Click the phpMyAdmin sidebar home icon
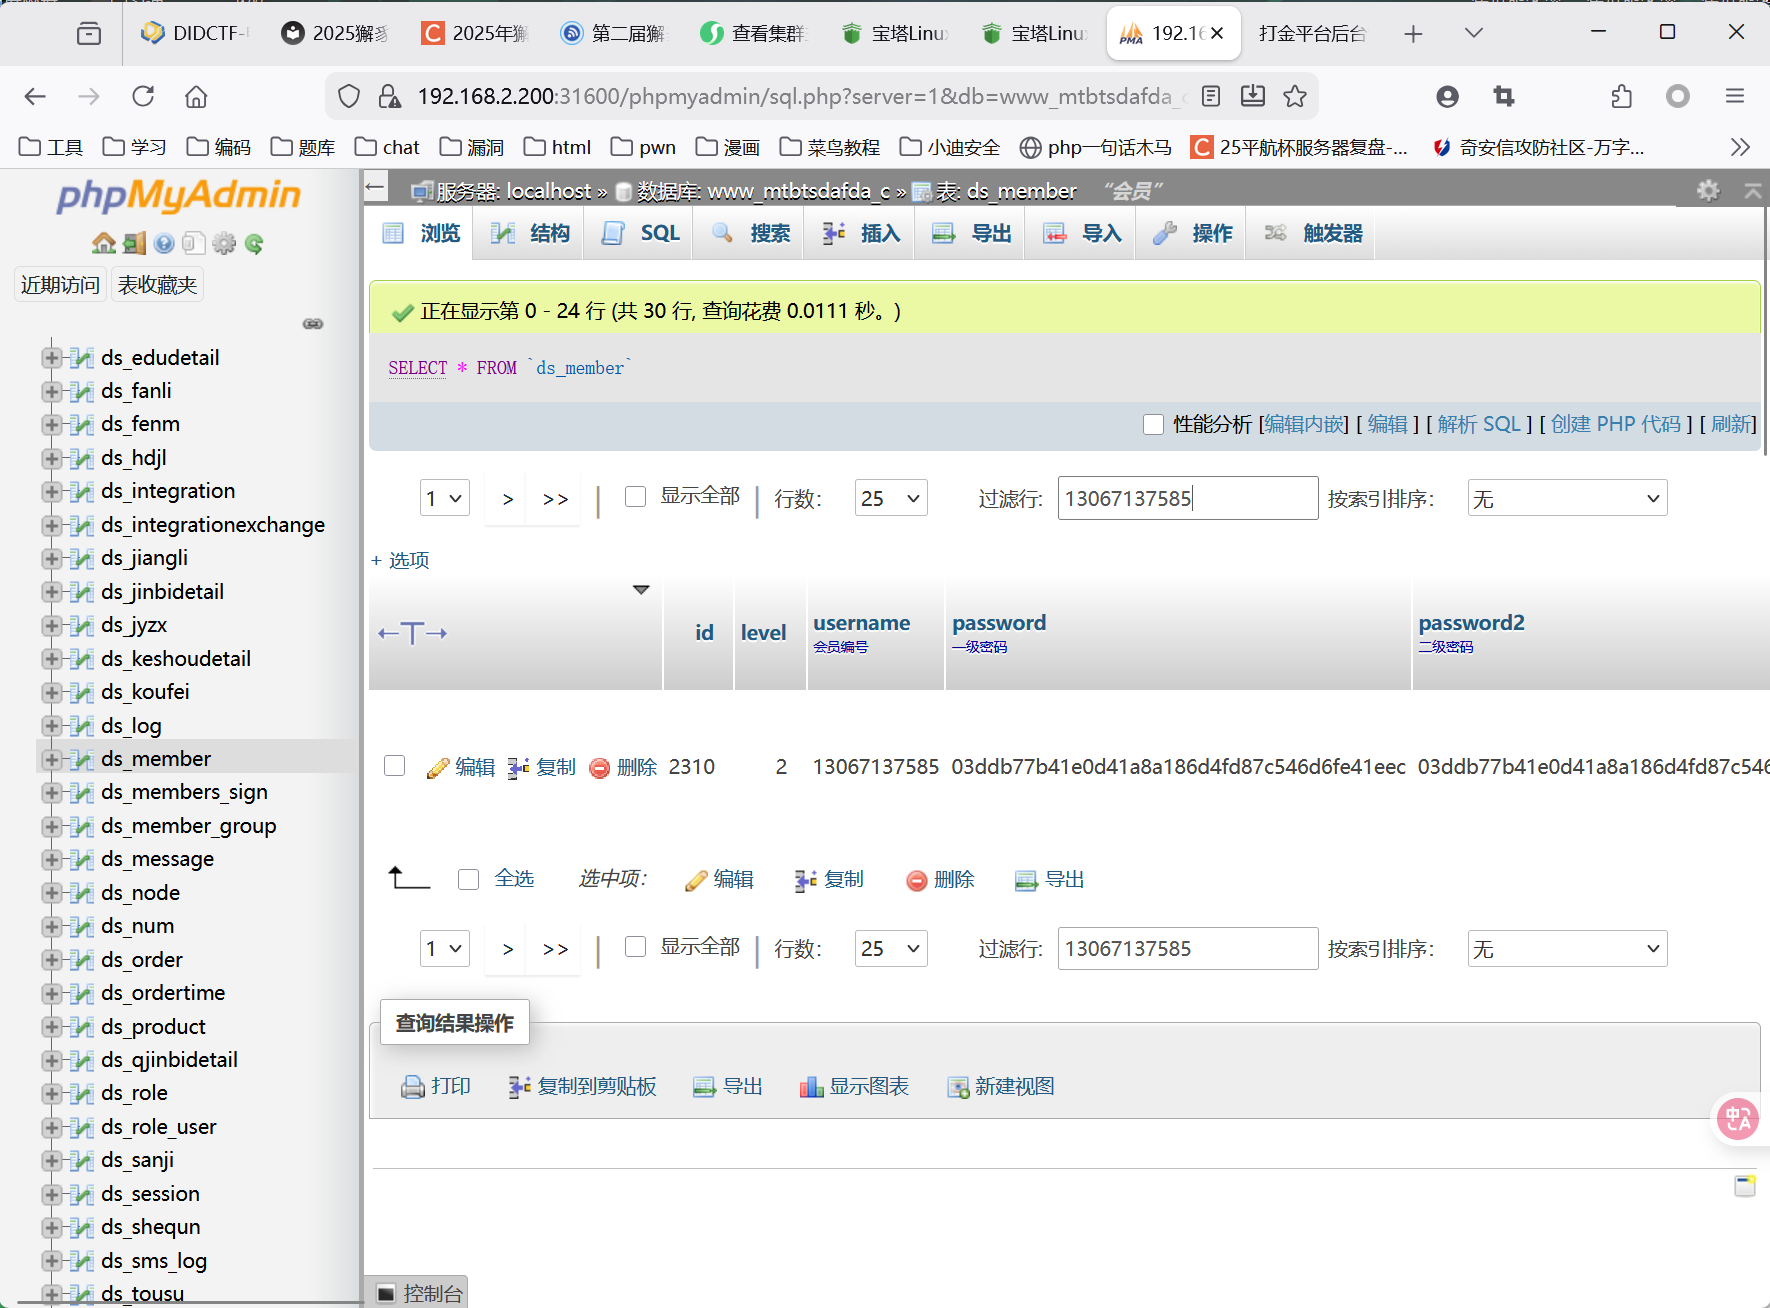This screenshot has height=1308, width=1770. 104,243
